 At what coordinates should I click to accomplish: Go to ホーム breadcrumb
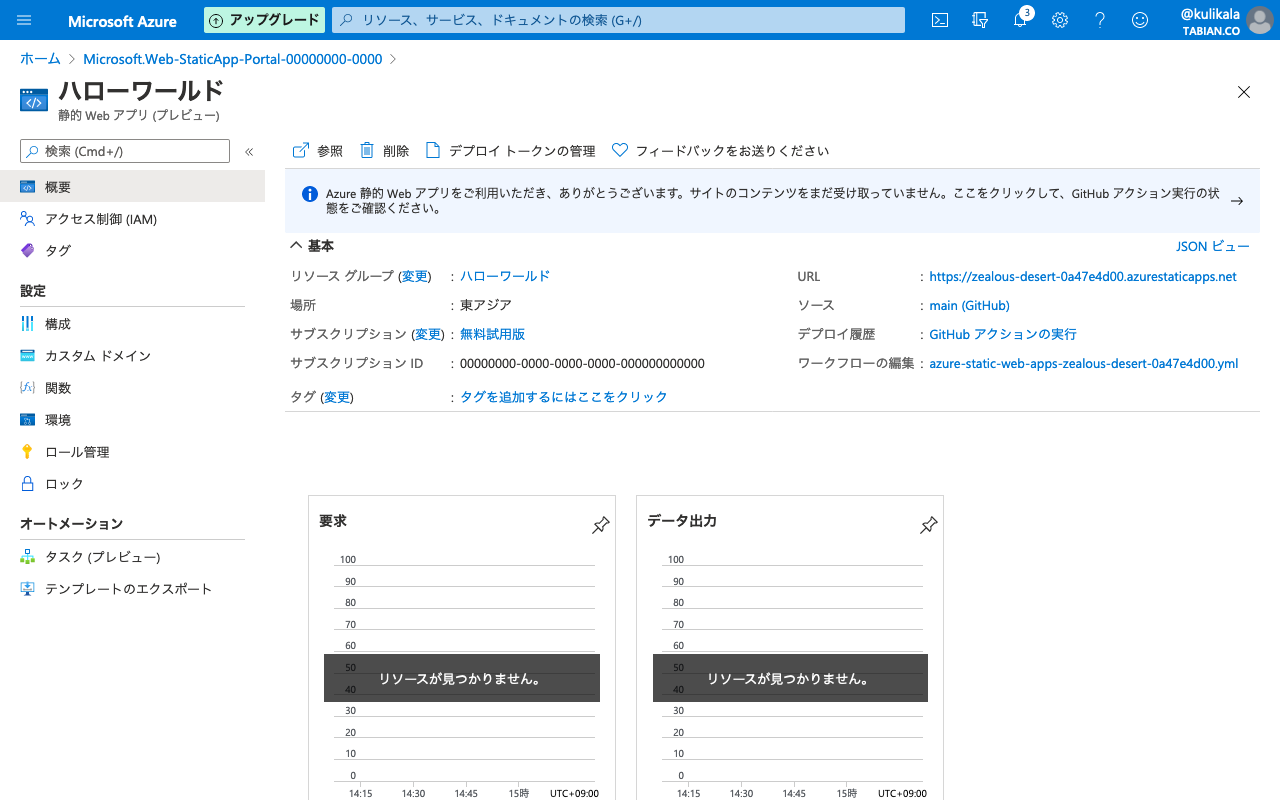pyautogui.click(x=40, y=59)
